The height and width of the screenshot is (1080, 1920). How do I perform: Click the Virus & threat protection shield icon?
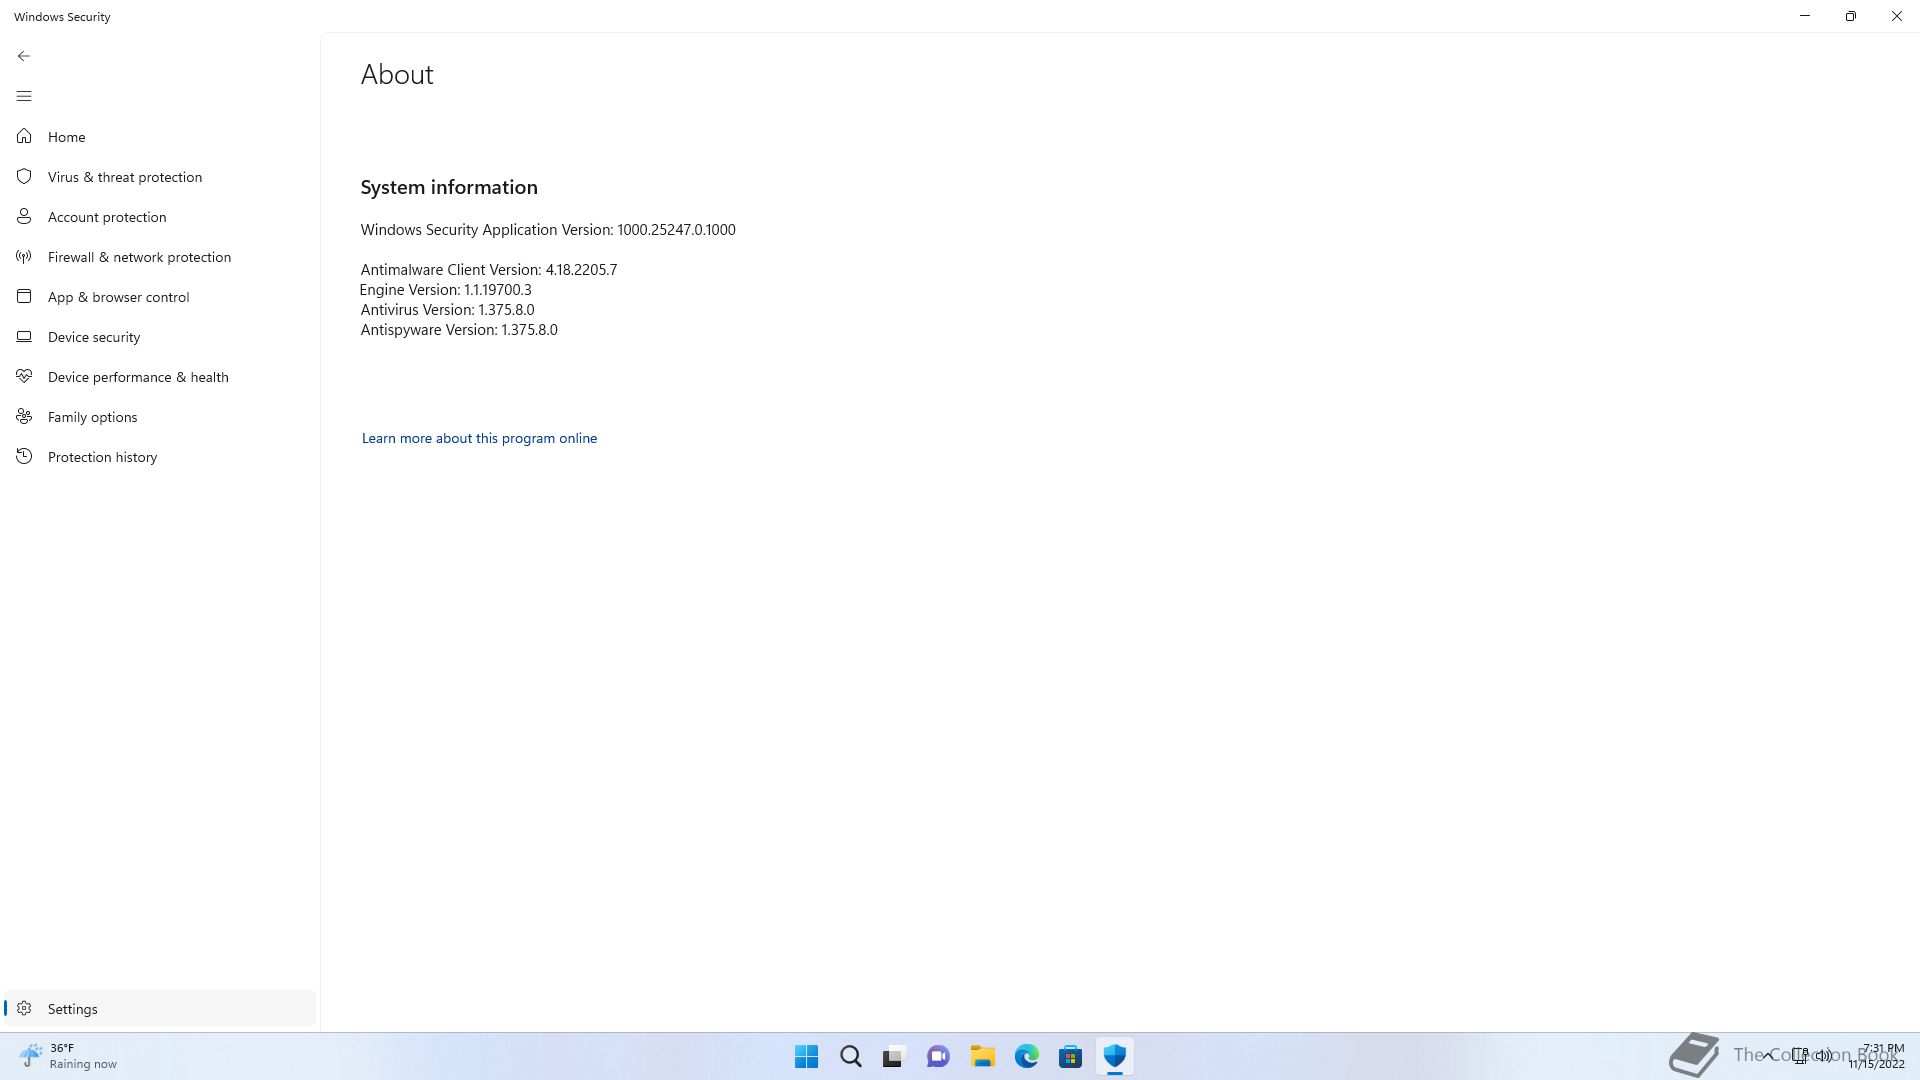click(x=24, y=176)
